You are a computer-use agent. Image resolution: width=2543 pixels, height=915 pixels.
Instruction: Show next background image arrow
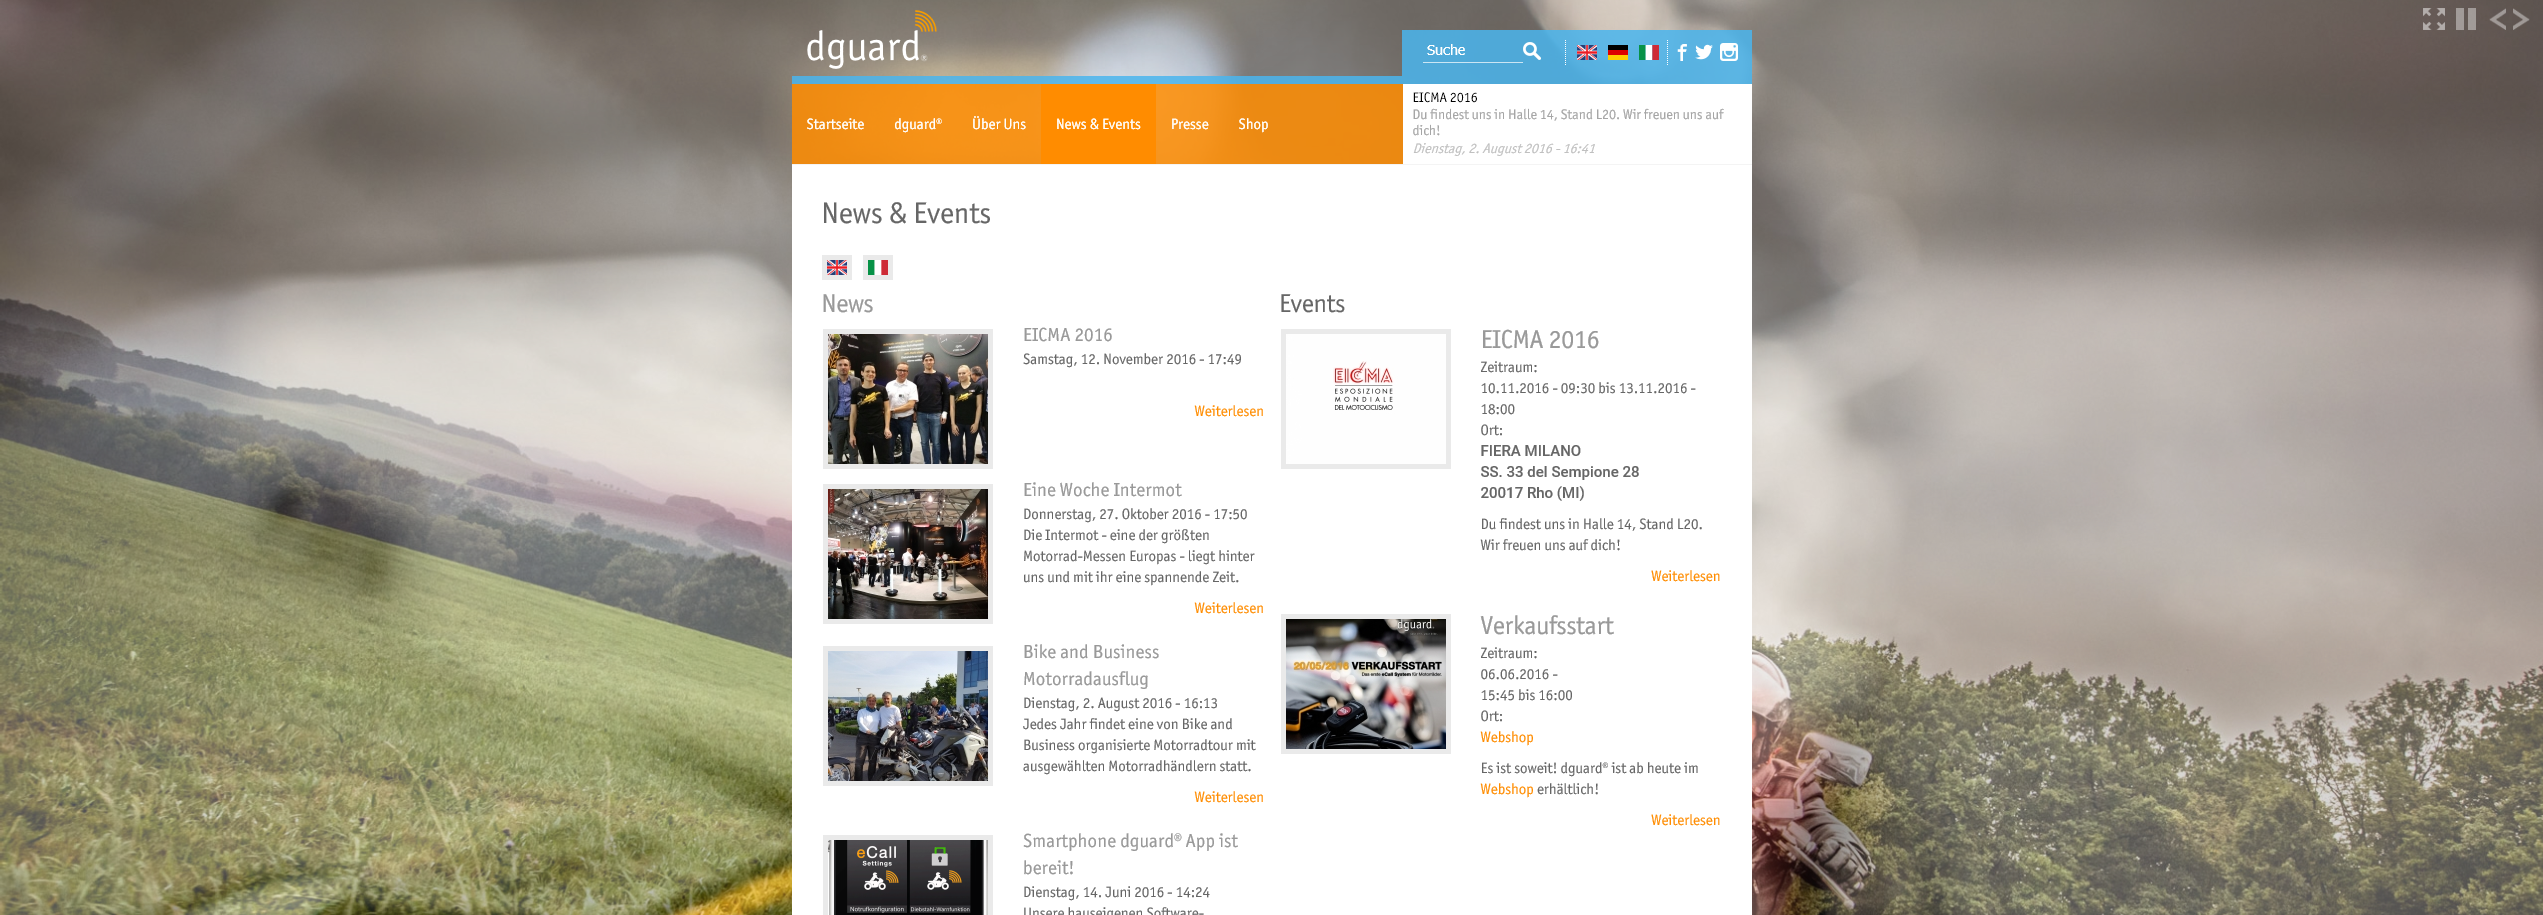[x=2520, y=19]
